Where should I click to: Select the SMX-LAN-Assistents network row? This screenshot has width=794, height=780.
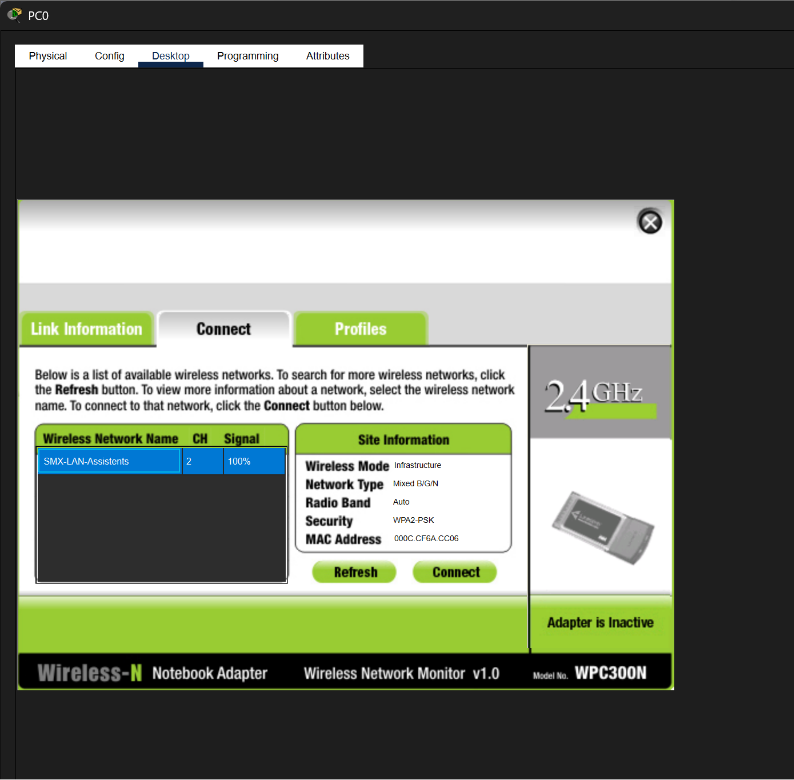162,461
